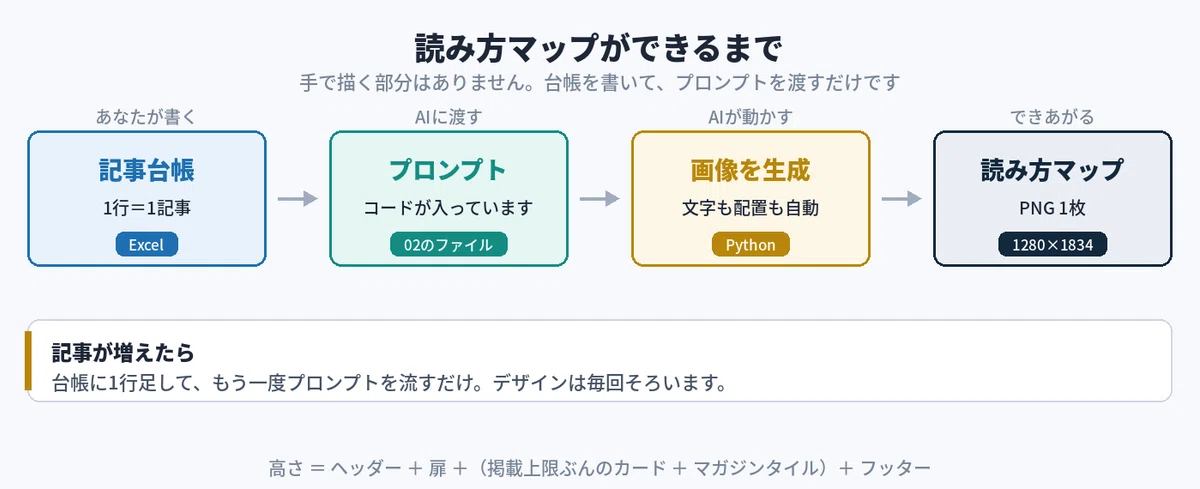Click the 高さ formula footer text
The width and height of the screenshot is (1200, 489).
coord(600,468)
